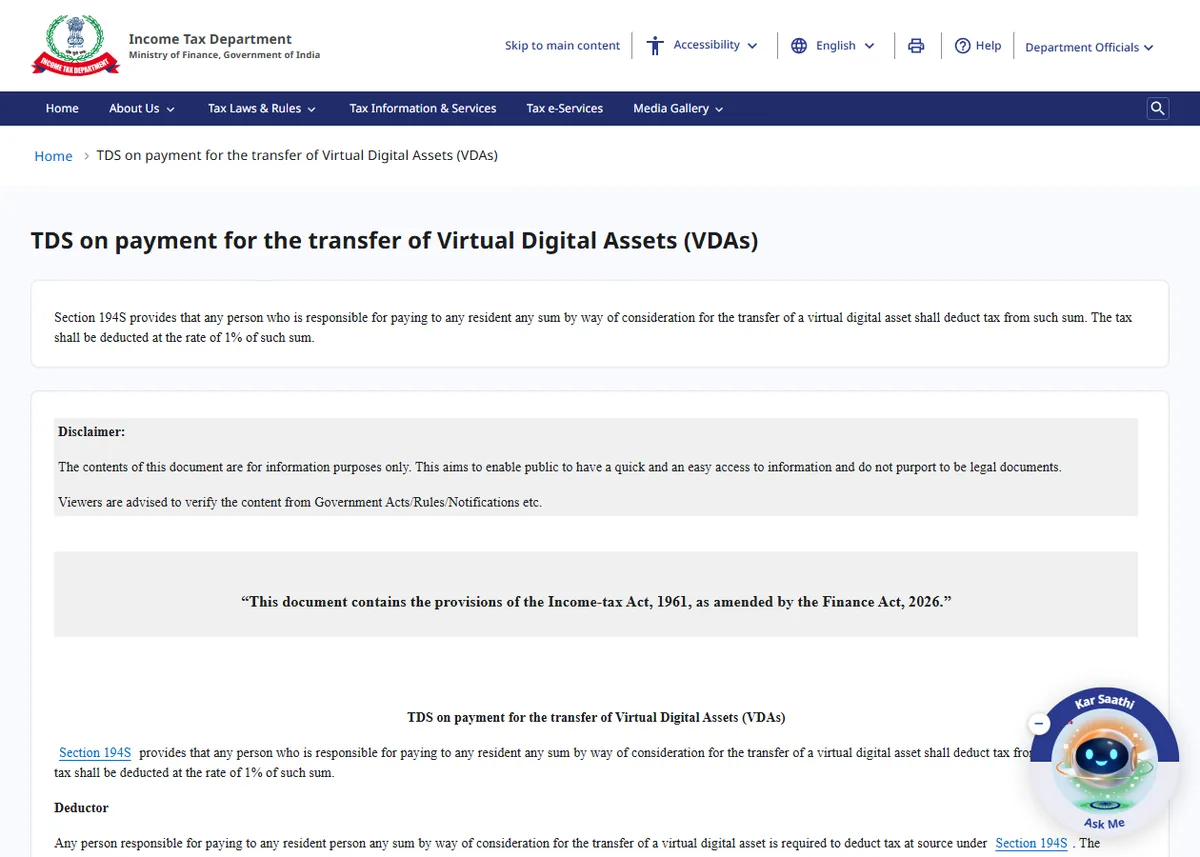Open Tax Information & Services menu
Screen dimensions: 1200x857
tap(423, 108)
